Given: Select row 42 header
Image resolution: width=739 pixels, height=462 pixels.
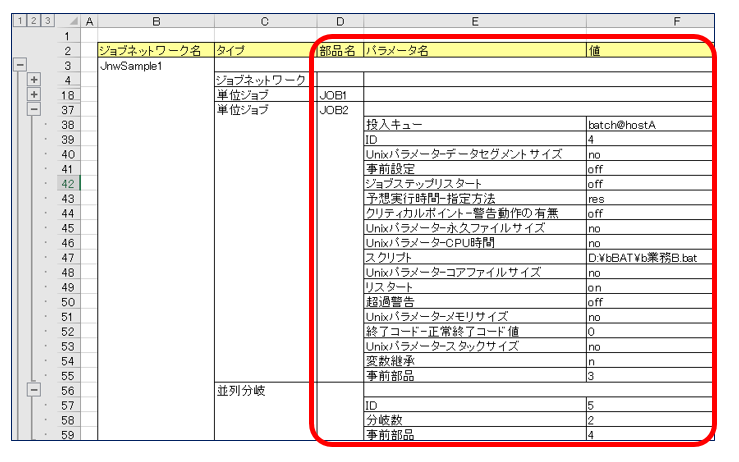Looking at the screenshot, I should [69, 184].
